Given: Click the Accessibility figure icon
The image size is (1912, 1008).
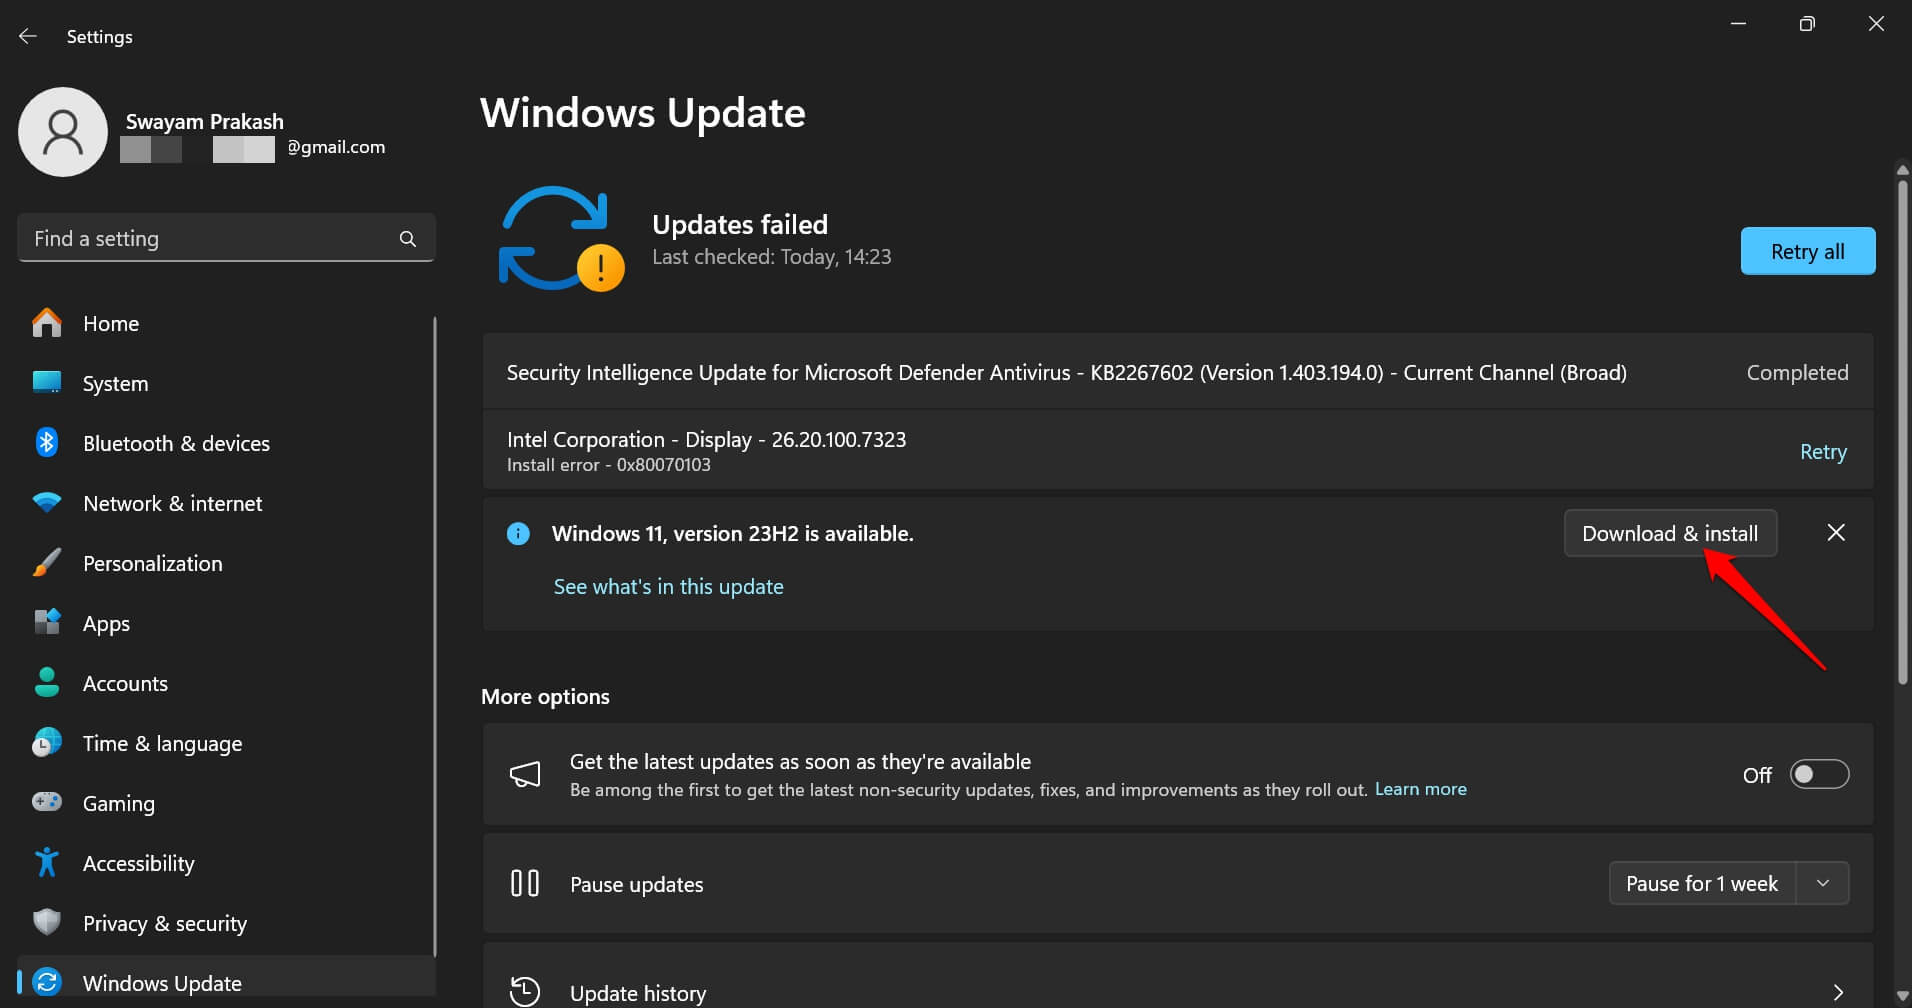Looking at the screenshot, I should [47, 863].
